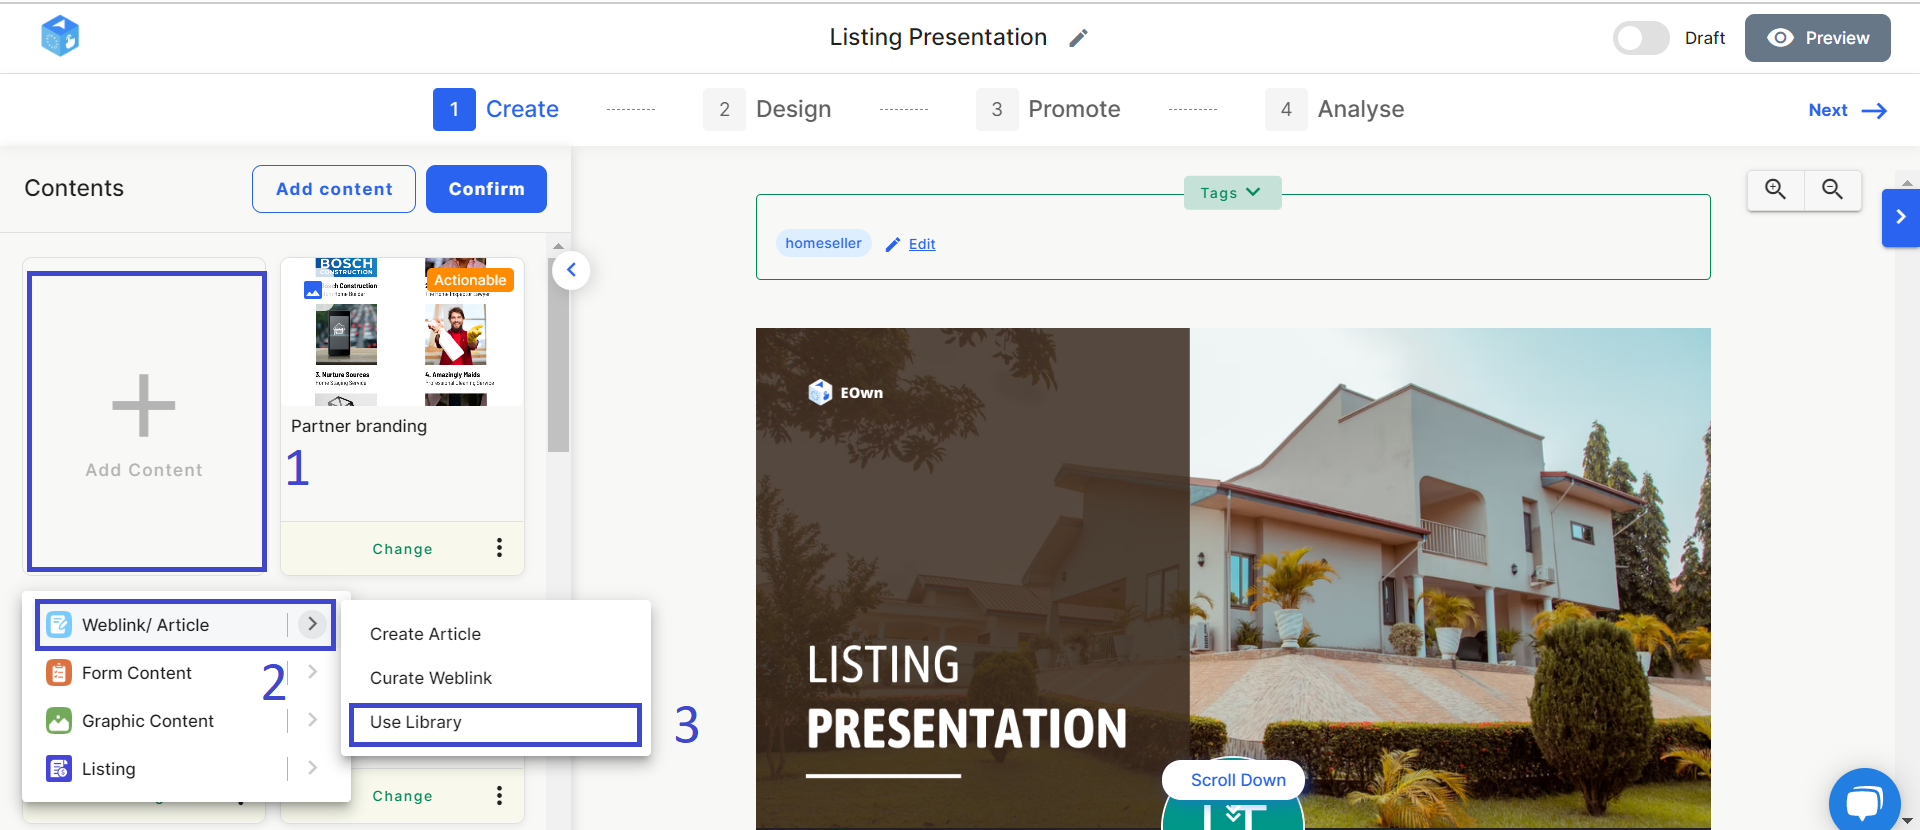Open the chat support bubble
The height and width of the screenshot is (830, 1920).
[x=1864, y=801]
